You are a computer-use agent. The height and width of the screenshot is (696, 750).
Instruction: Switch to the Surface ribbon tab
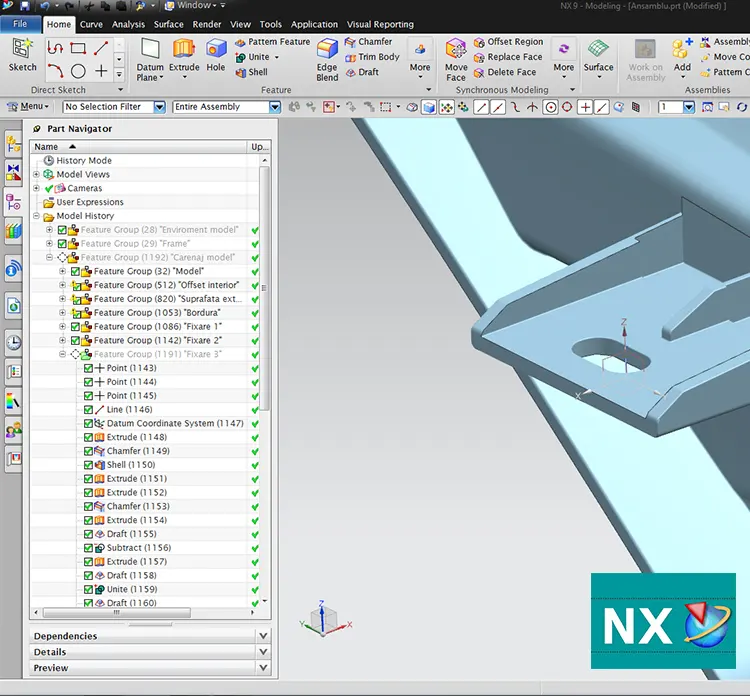click(168, 24)
